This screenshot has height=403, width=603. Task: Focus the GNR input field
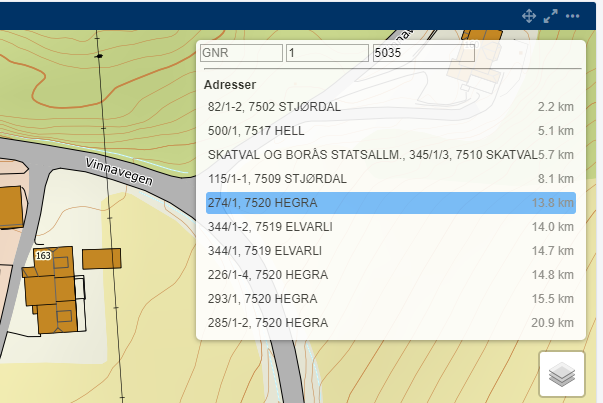[242, 53]
